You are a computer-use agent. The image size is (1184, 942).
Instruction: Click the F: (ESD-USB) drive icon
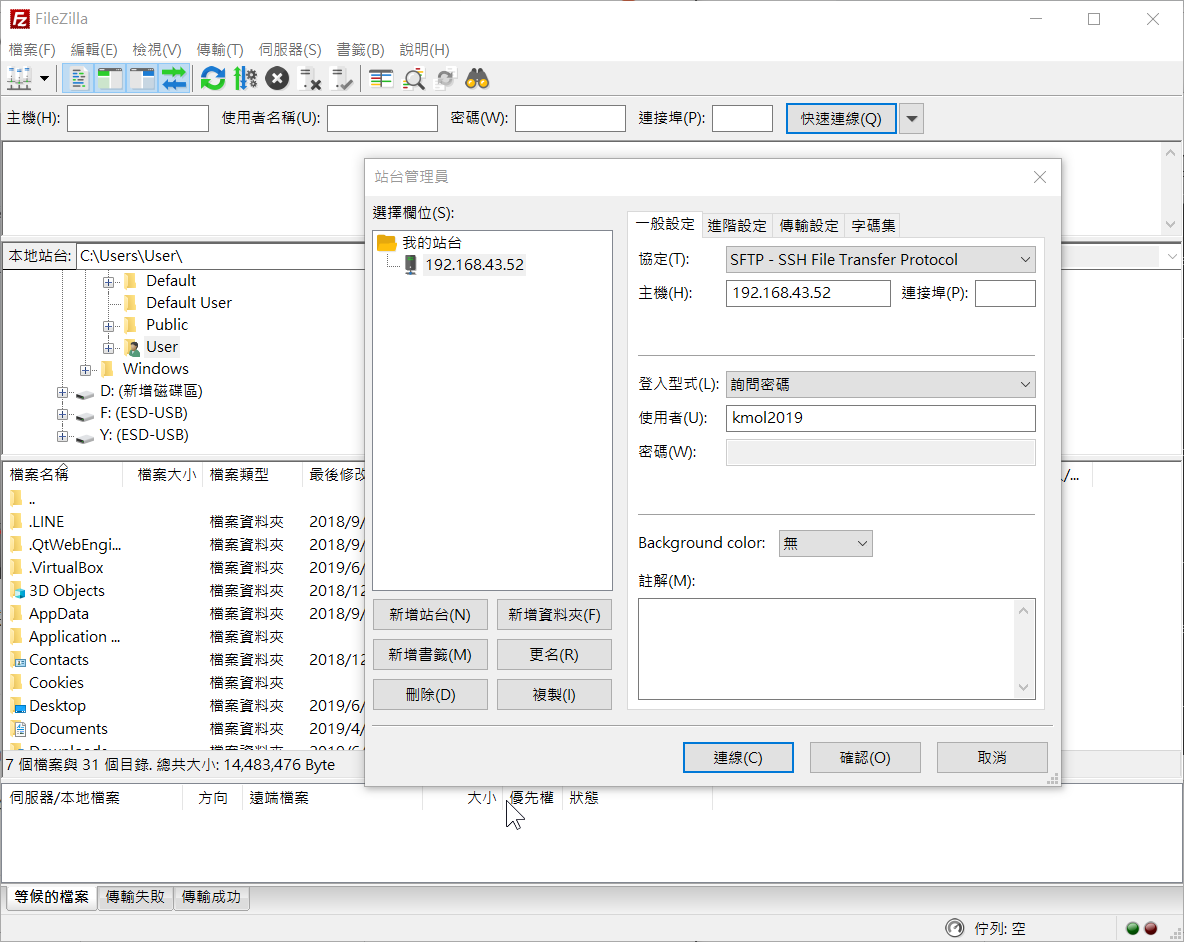pos(85,414)
